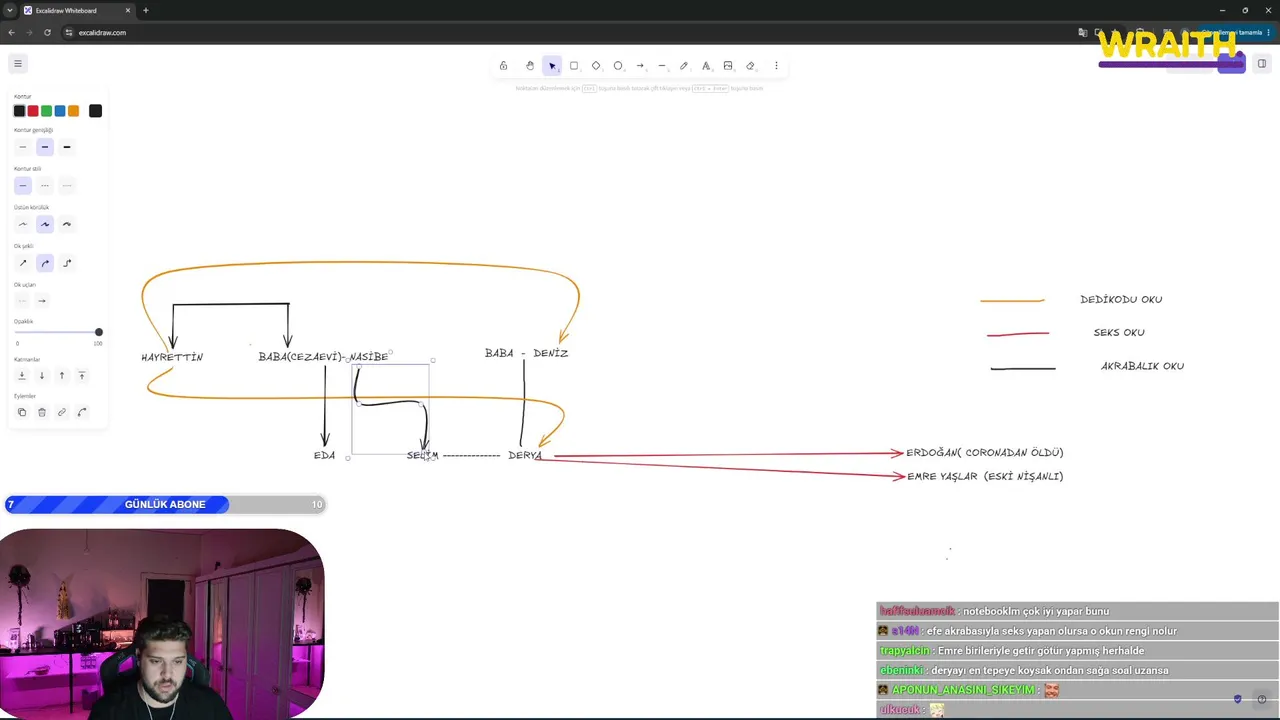1280x720 pixels.
Task: Set bold stroke width
Action: coord(45,147)
